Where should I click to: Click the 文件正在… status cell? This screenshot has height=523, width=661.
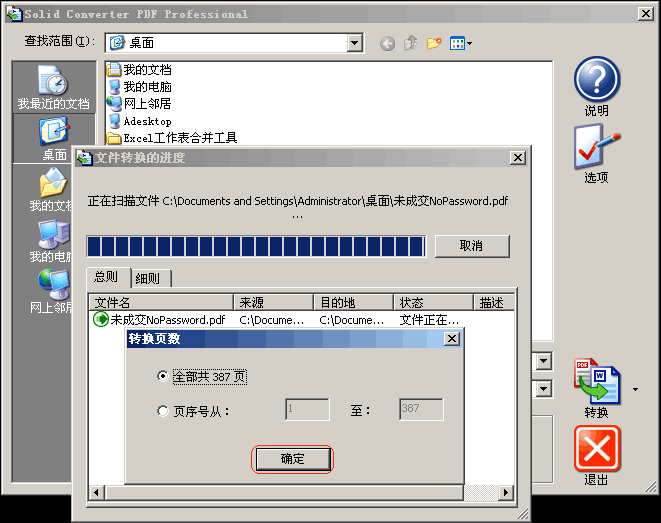coord(429,320)
